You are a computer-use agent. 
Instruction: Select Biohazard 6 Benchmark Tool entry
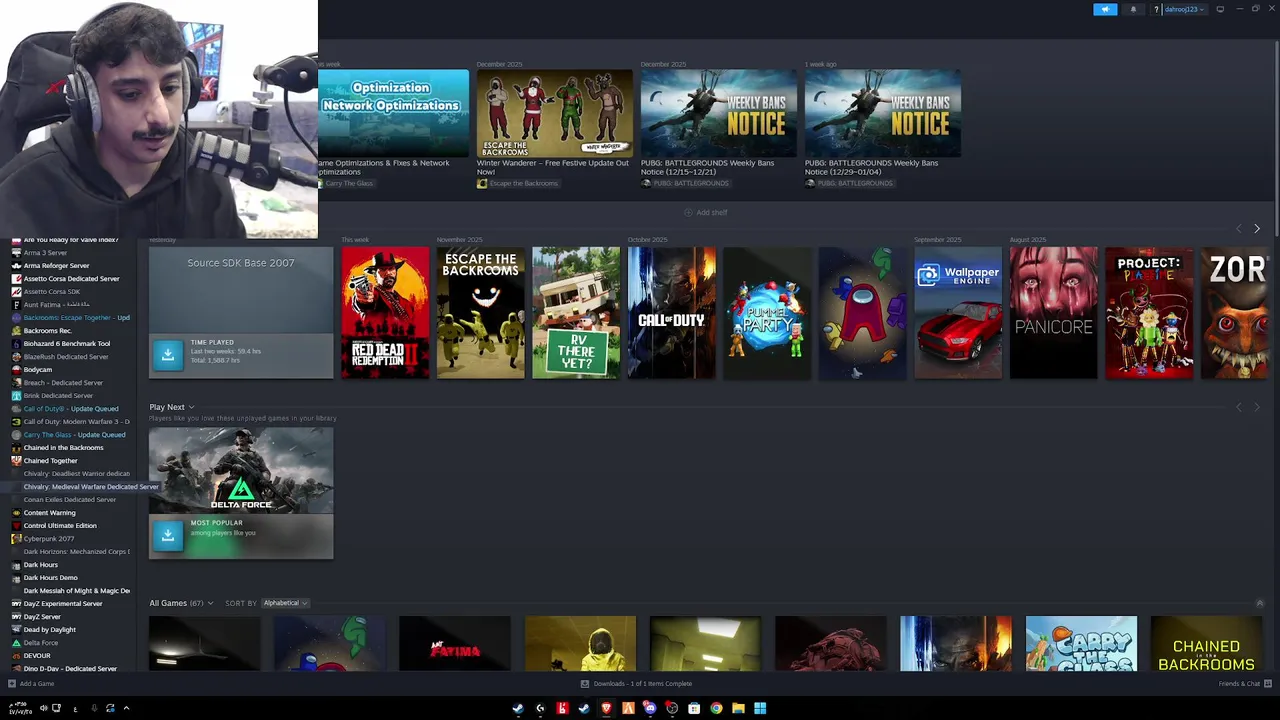[x=68, y=344]
